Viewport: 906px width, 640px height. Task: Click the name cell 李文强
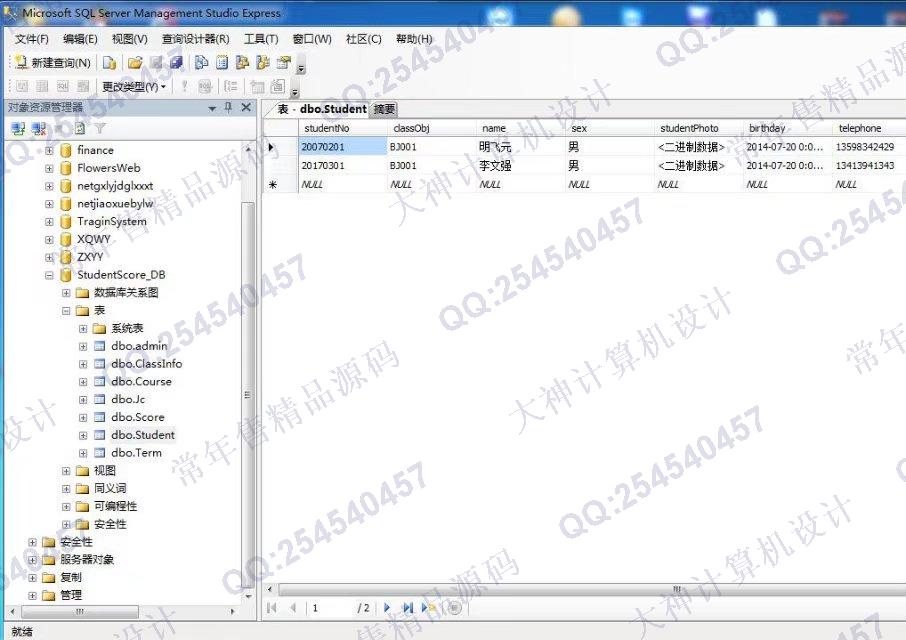(521, 166)
